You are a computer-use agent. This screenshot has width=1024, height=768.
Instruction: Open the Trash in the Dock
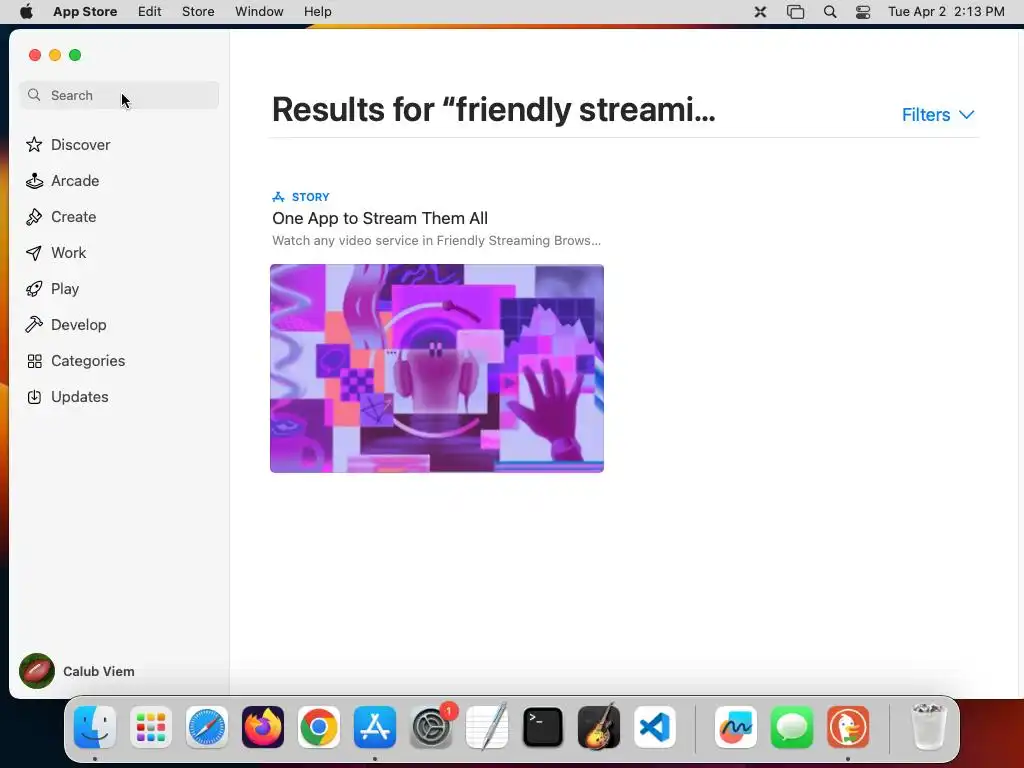[x=928, y=727]
